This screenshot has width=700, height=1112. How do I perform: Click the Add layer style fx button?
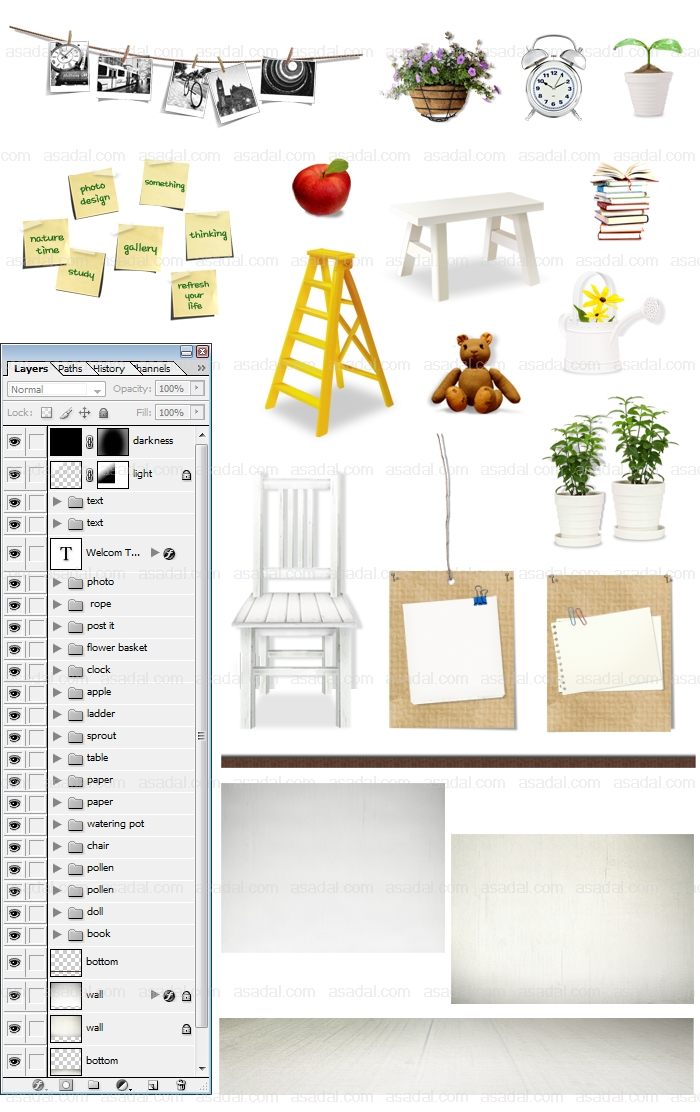(x=38, y=1084)
